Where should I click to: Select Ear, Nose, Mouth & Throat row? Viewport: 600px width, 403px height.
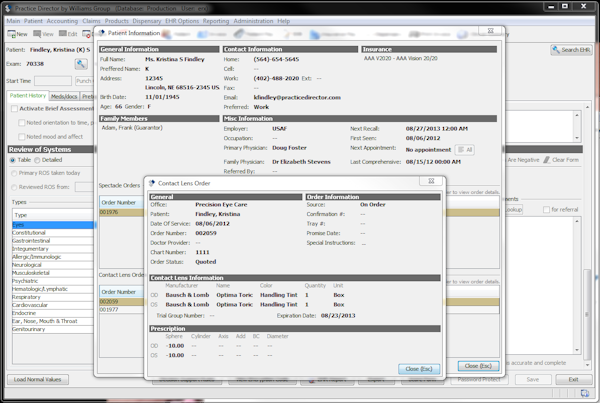53,321
